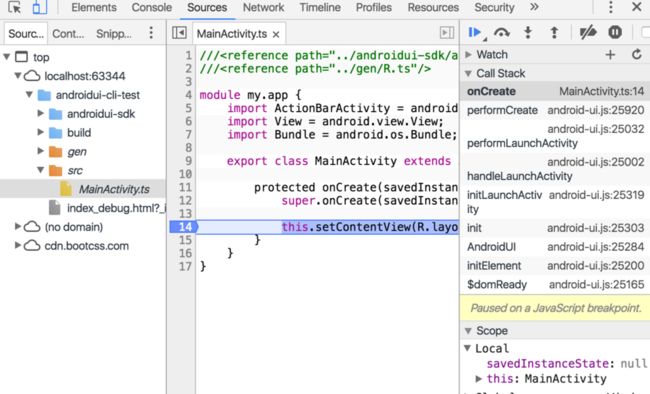Activate the inspect element picker icon
The height and width of the screenshot is (394, 650).
click(15, 7)
